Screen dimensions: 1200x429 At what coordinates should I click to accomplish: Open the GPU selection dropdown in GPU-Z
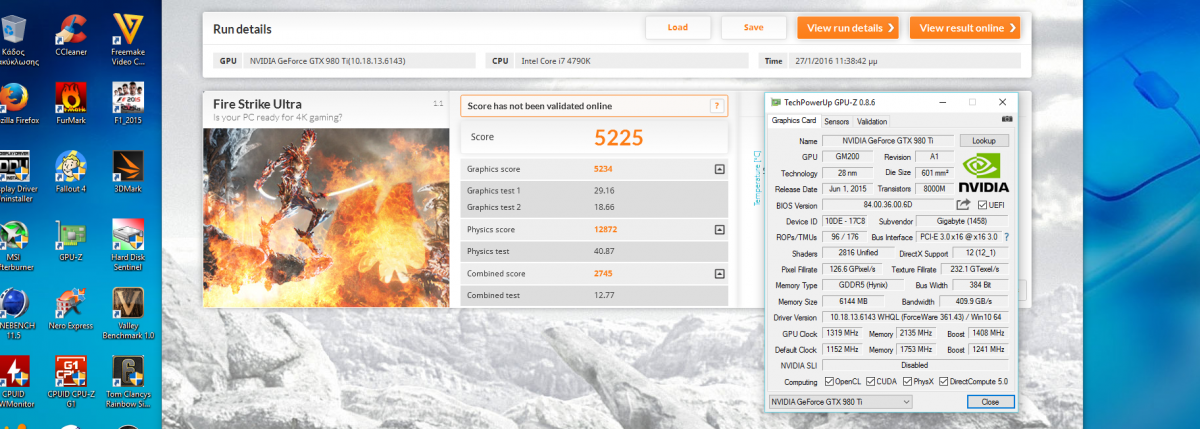click(x=840, y=401)
